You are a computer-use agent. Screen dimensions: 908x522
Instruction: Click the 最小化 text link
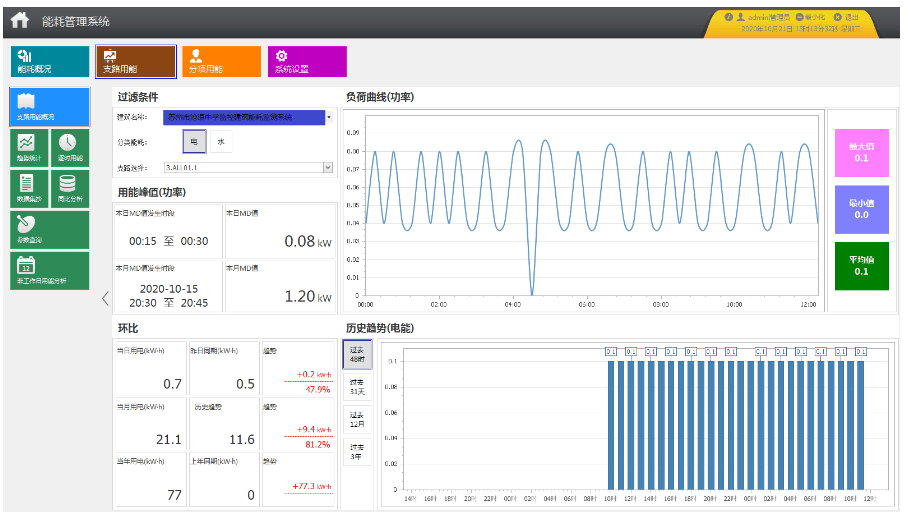point(815,17)
